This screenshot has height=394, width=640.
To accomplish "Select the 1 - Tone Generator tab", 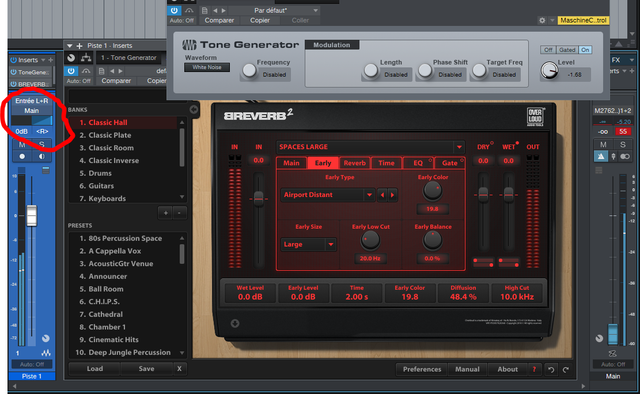I will (129, 58).
